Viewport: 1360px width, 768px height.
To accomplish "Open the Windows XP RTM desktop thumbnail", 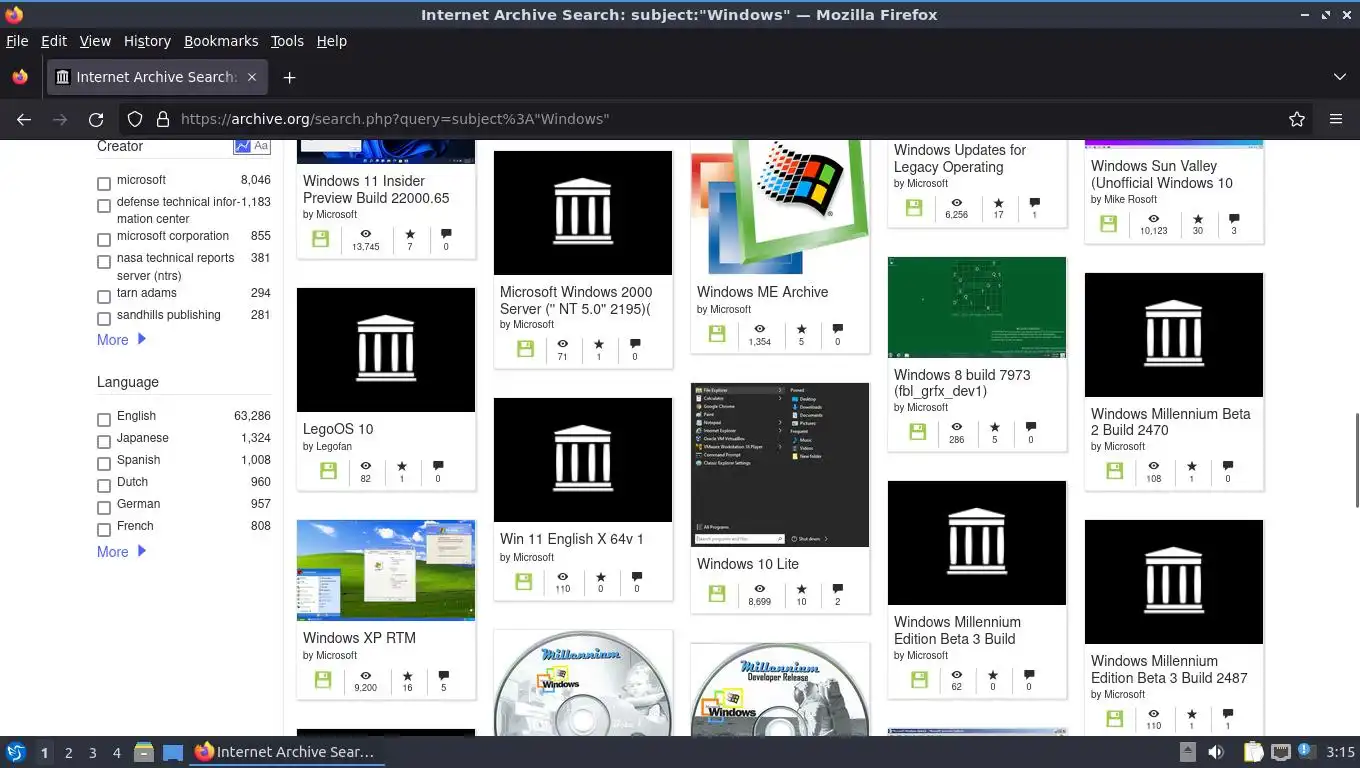I will (x=386, y=570).
